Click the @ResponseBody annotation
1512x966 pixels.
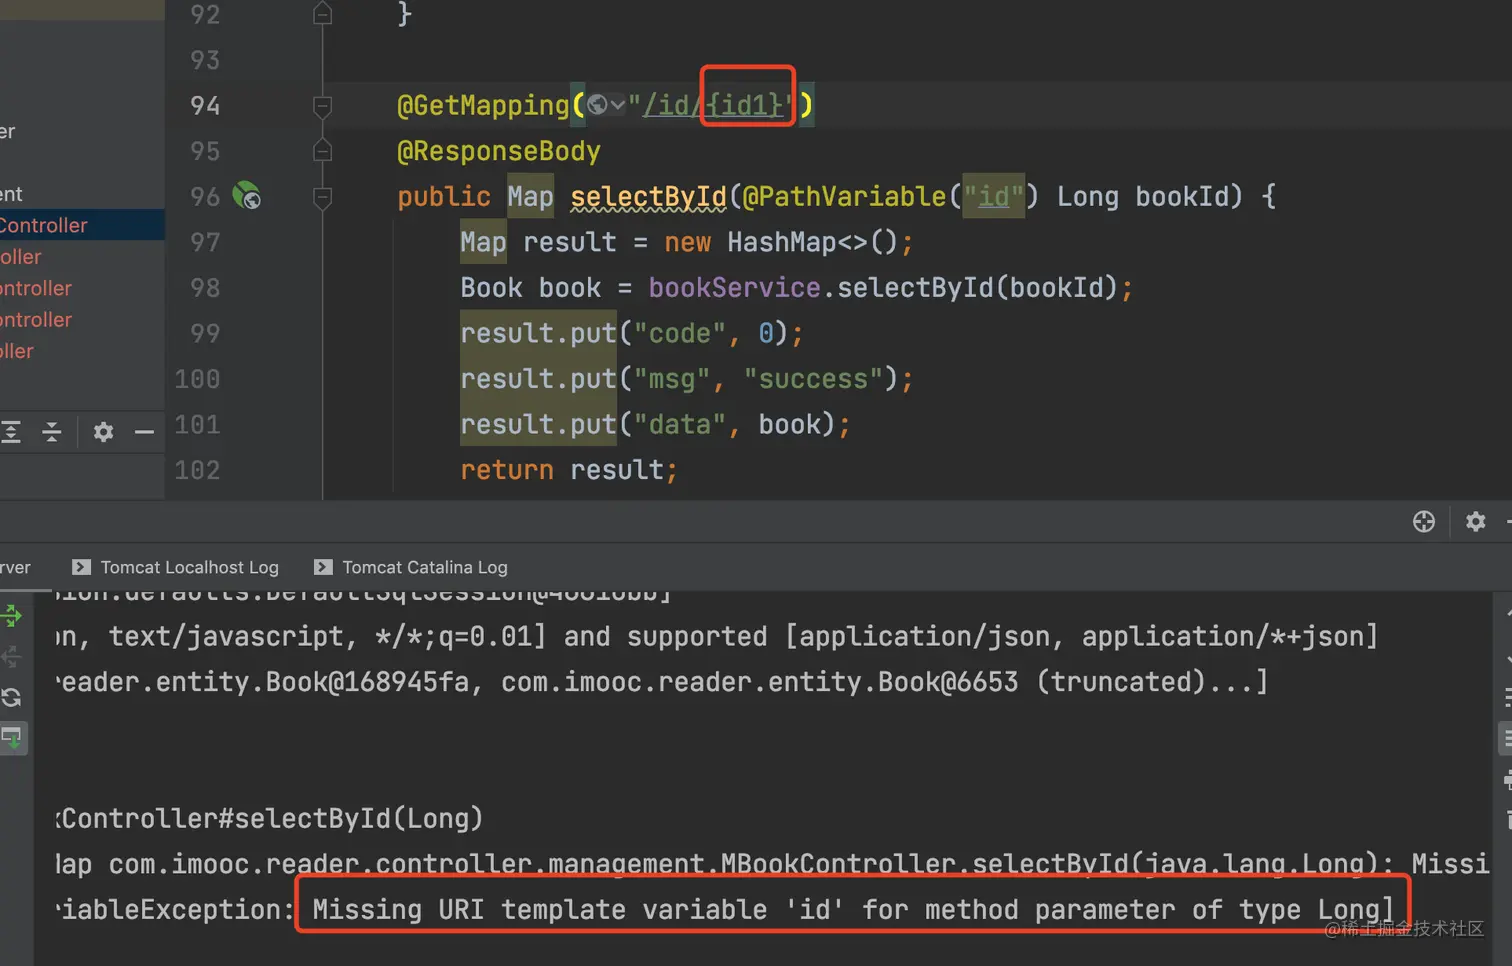[x=499, y=151]
